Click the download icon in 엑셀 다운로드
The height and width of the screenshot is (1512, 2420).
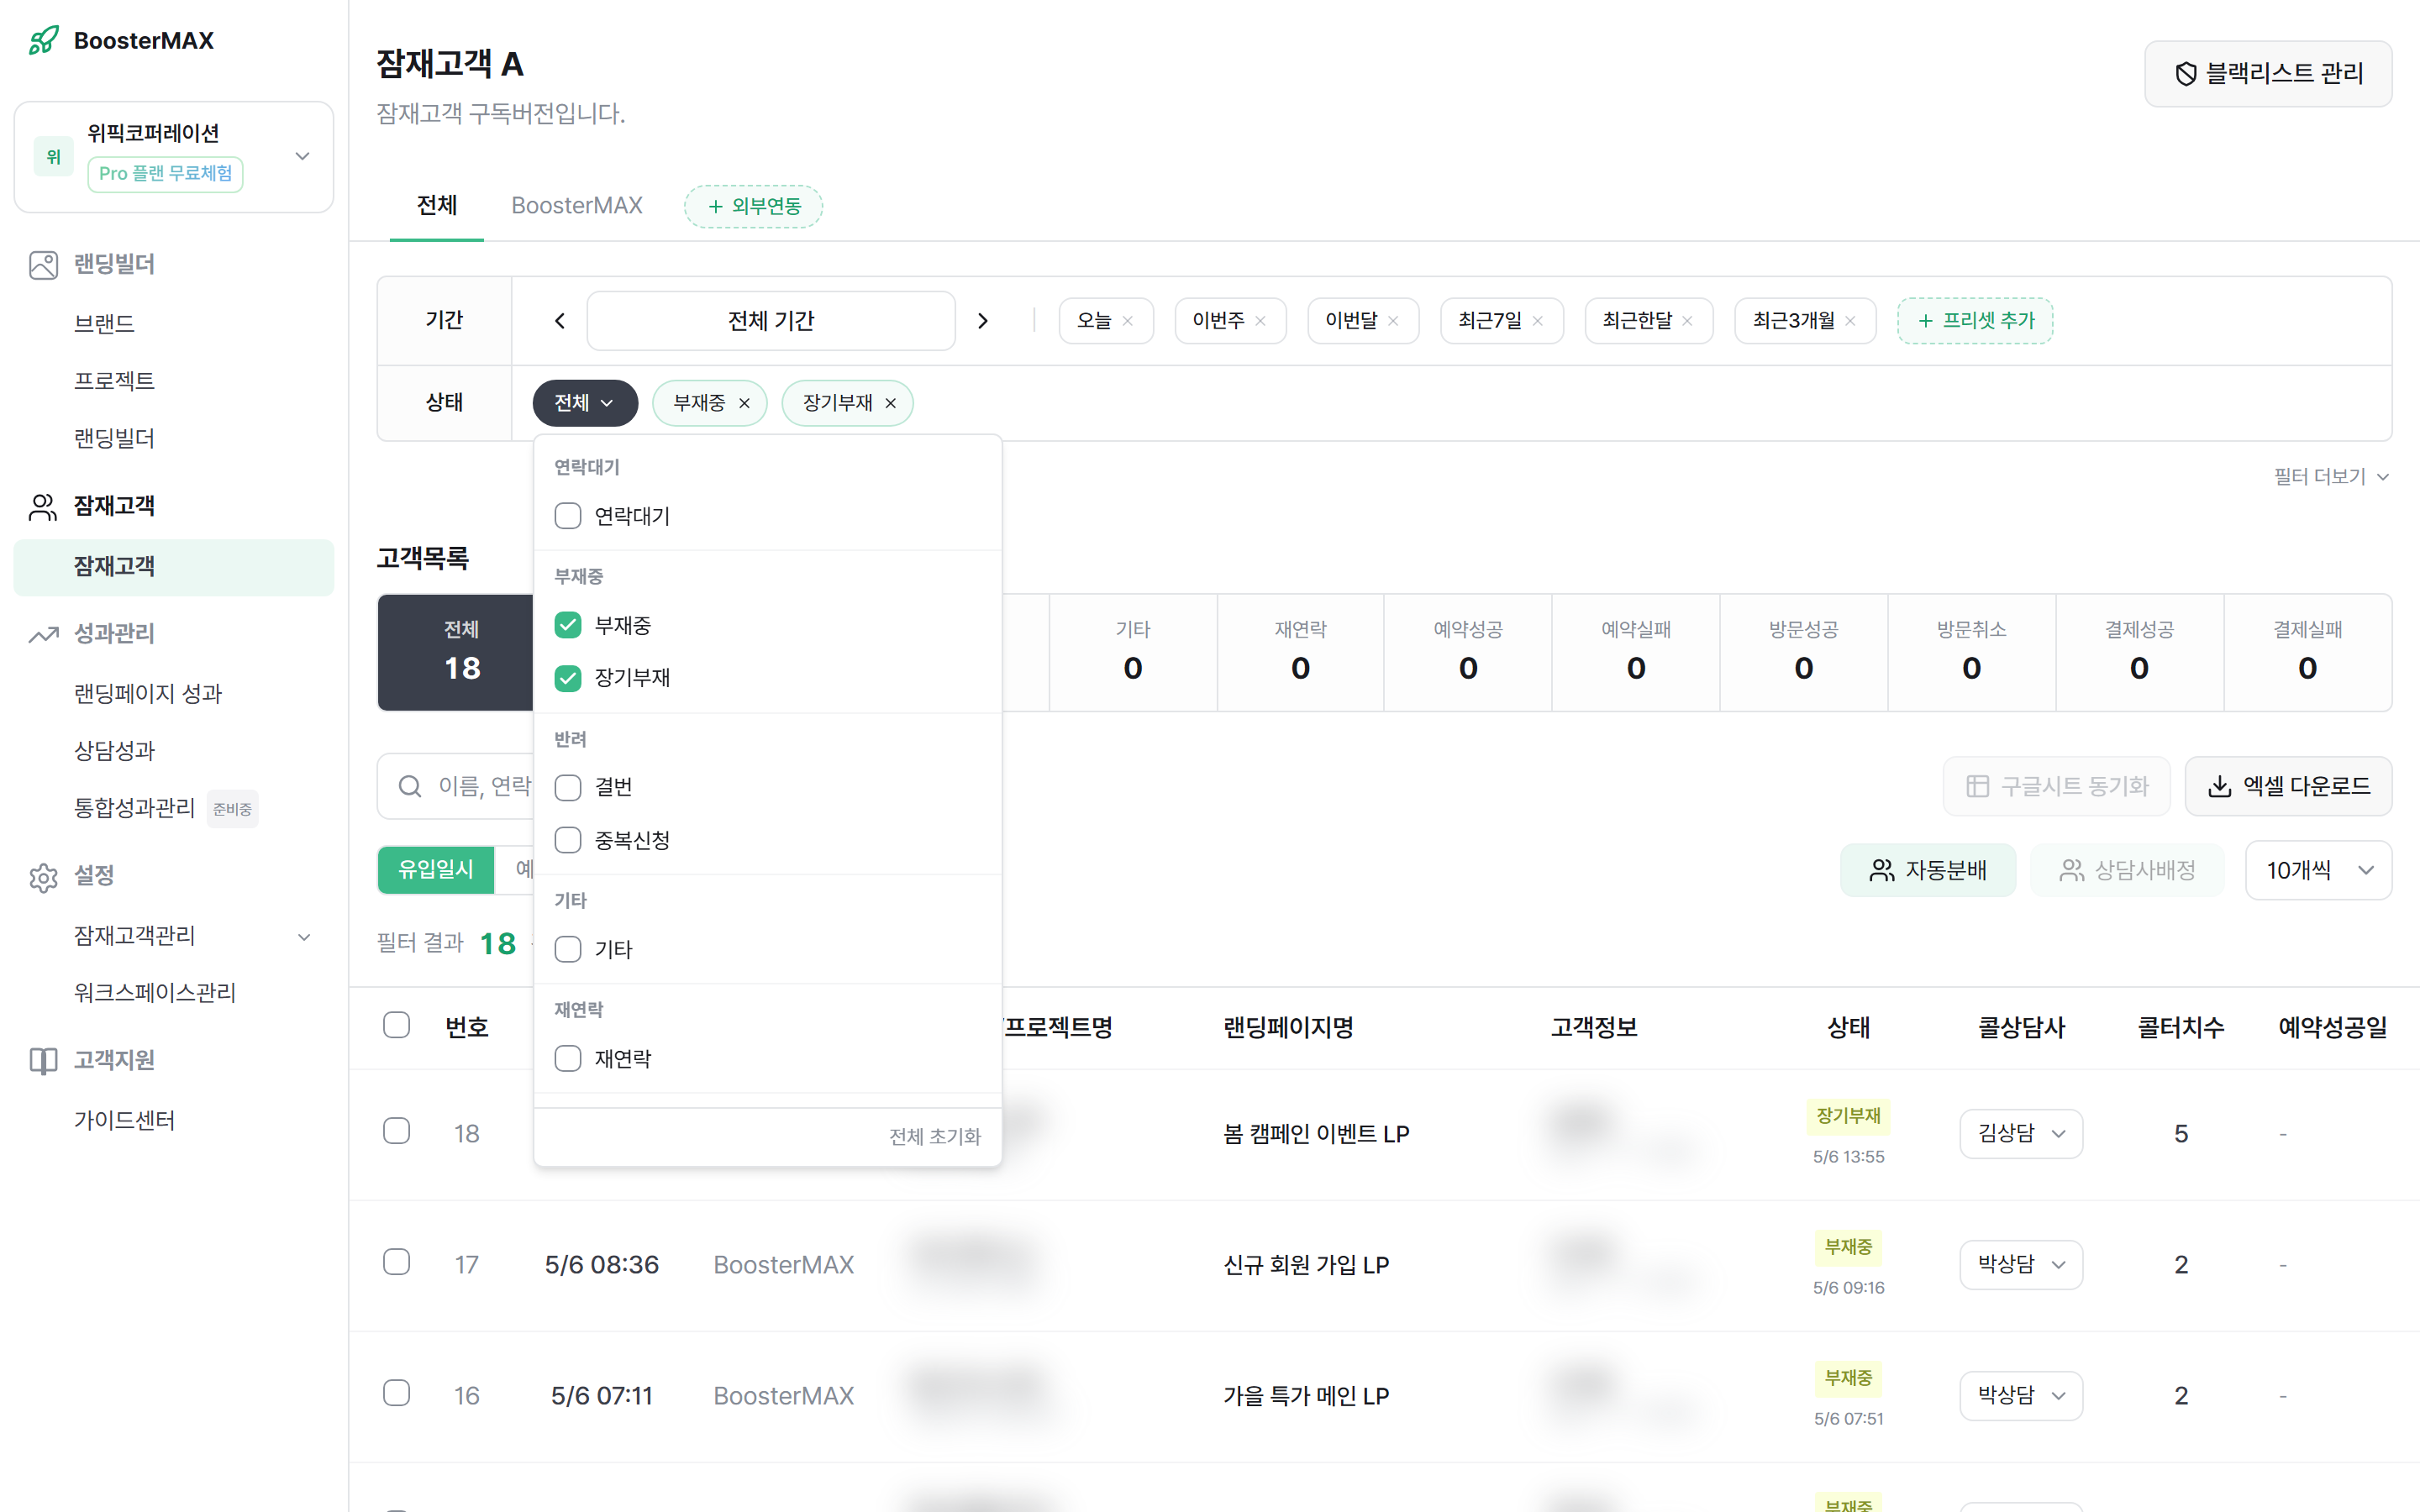[2220, 787]
